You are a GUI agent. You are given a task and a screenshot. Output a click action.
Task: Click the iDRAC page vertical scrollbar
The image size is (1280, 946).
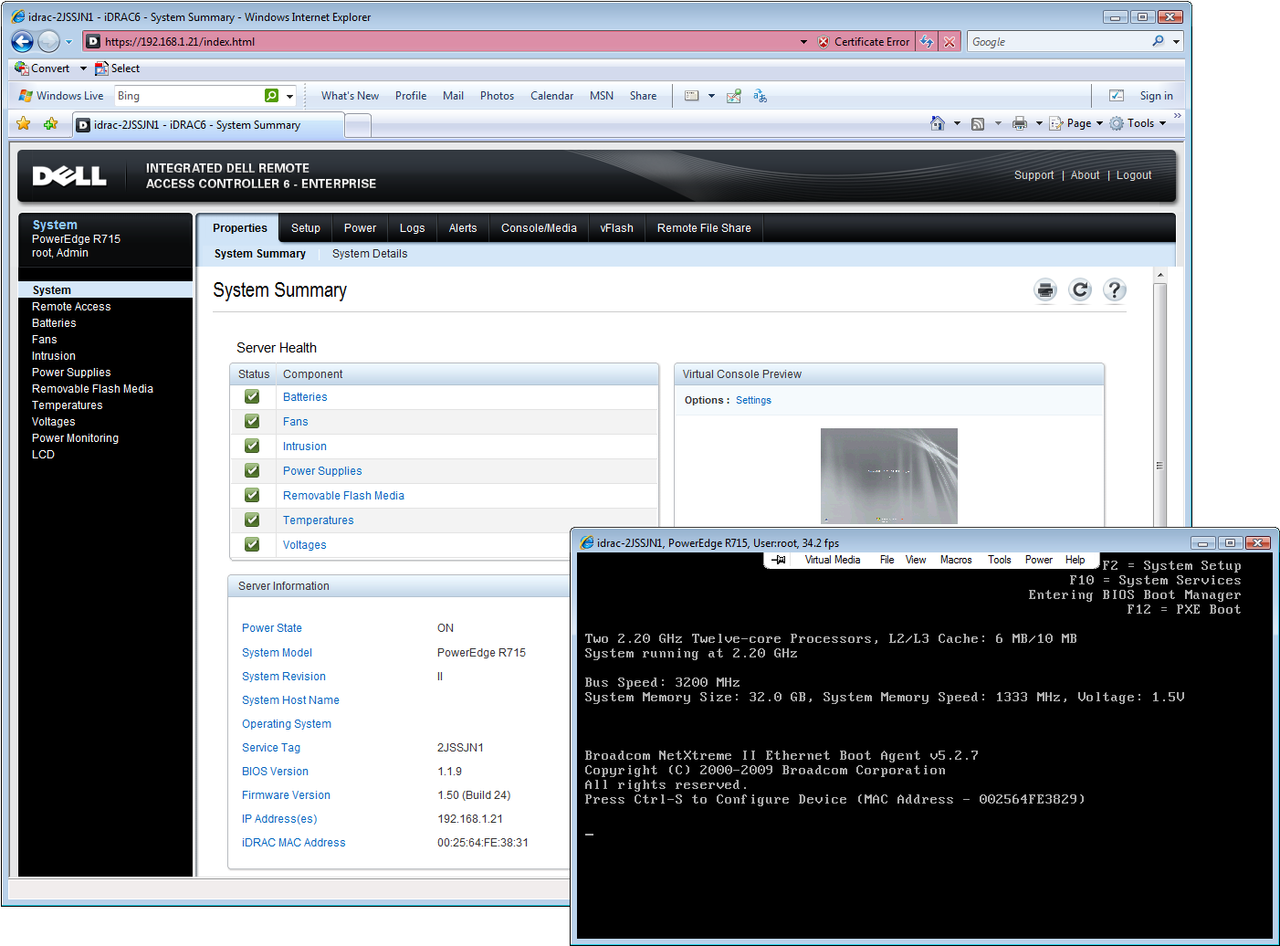coord(1160,465)
